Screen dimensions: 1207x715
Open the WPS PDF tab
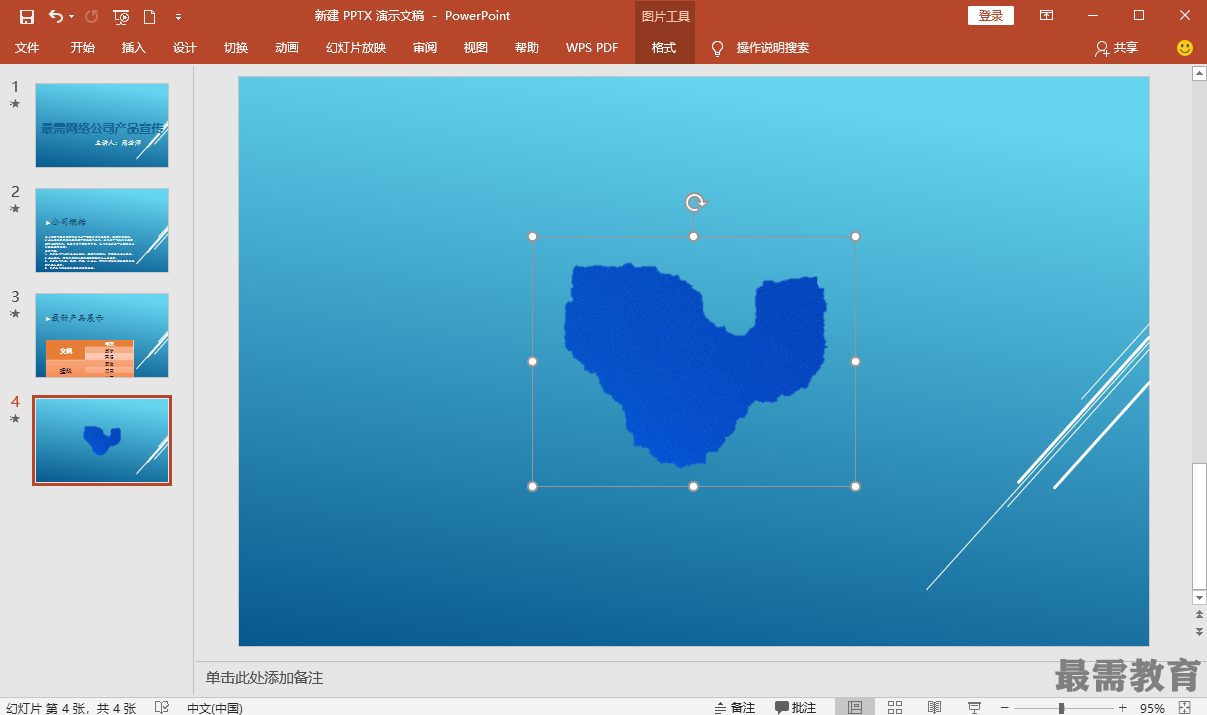(592, 48)
